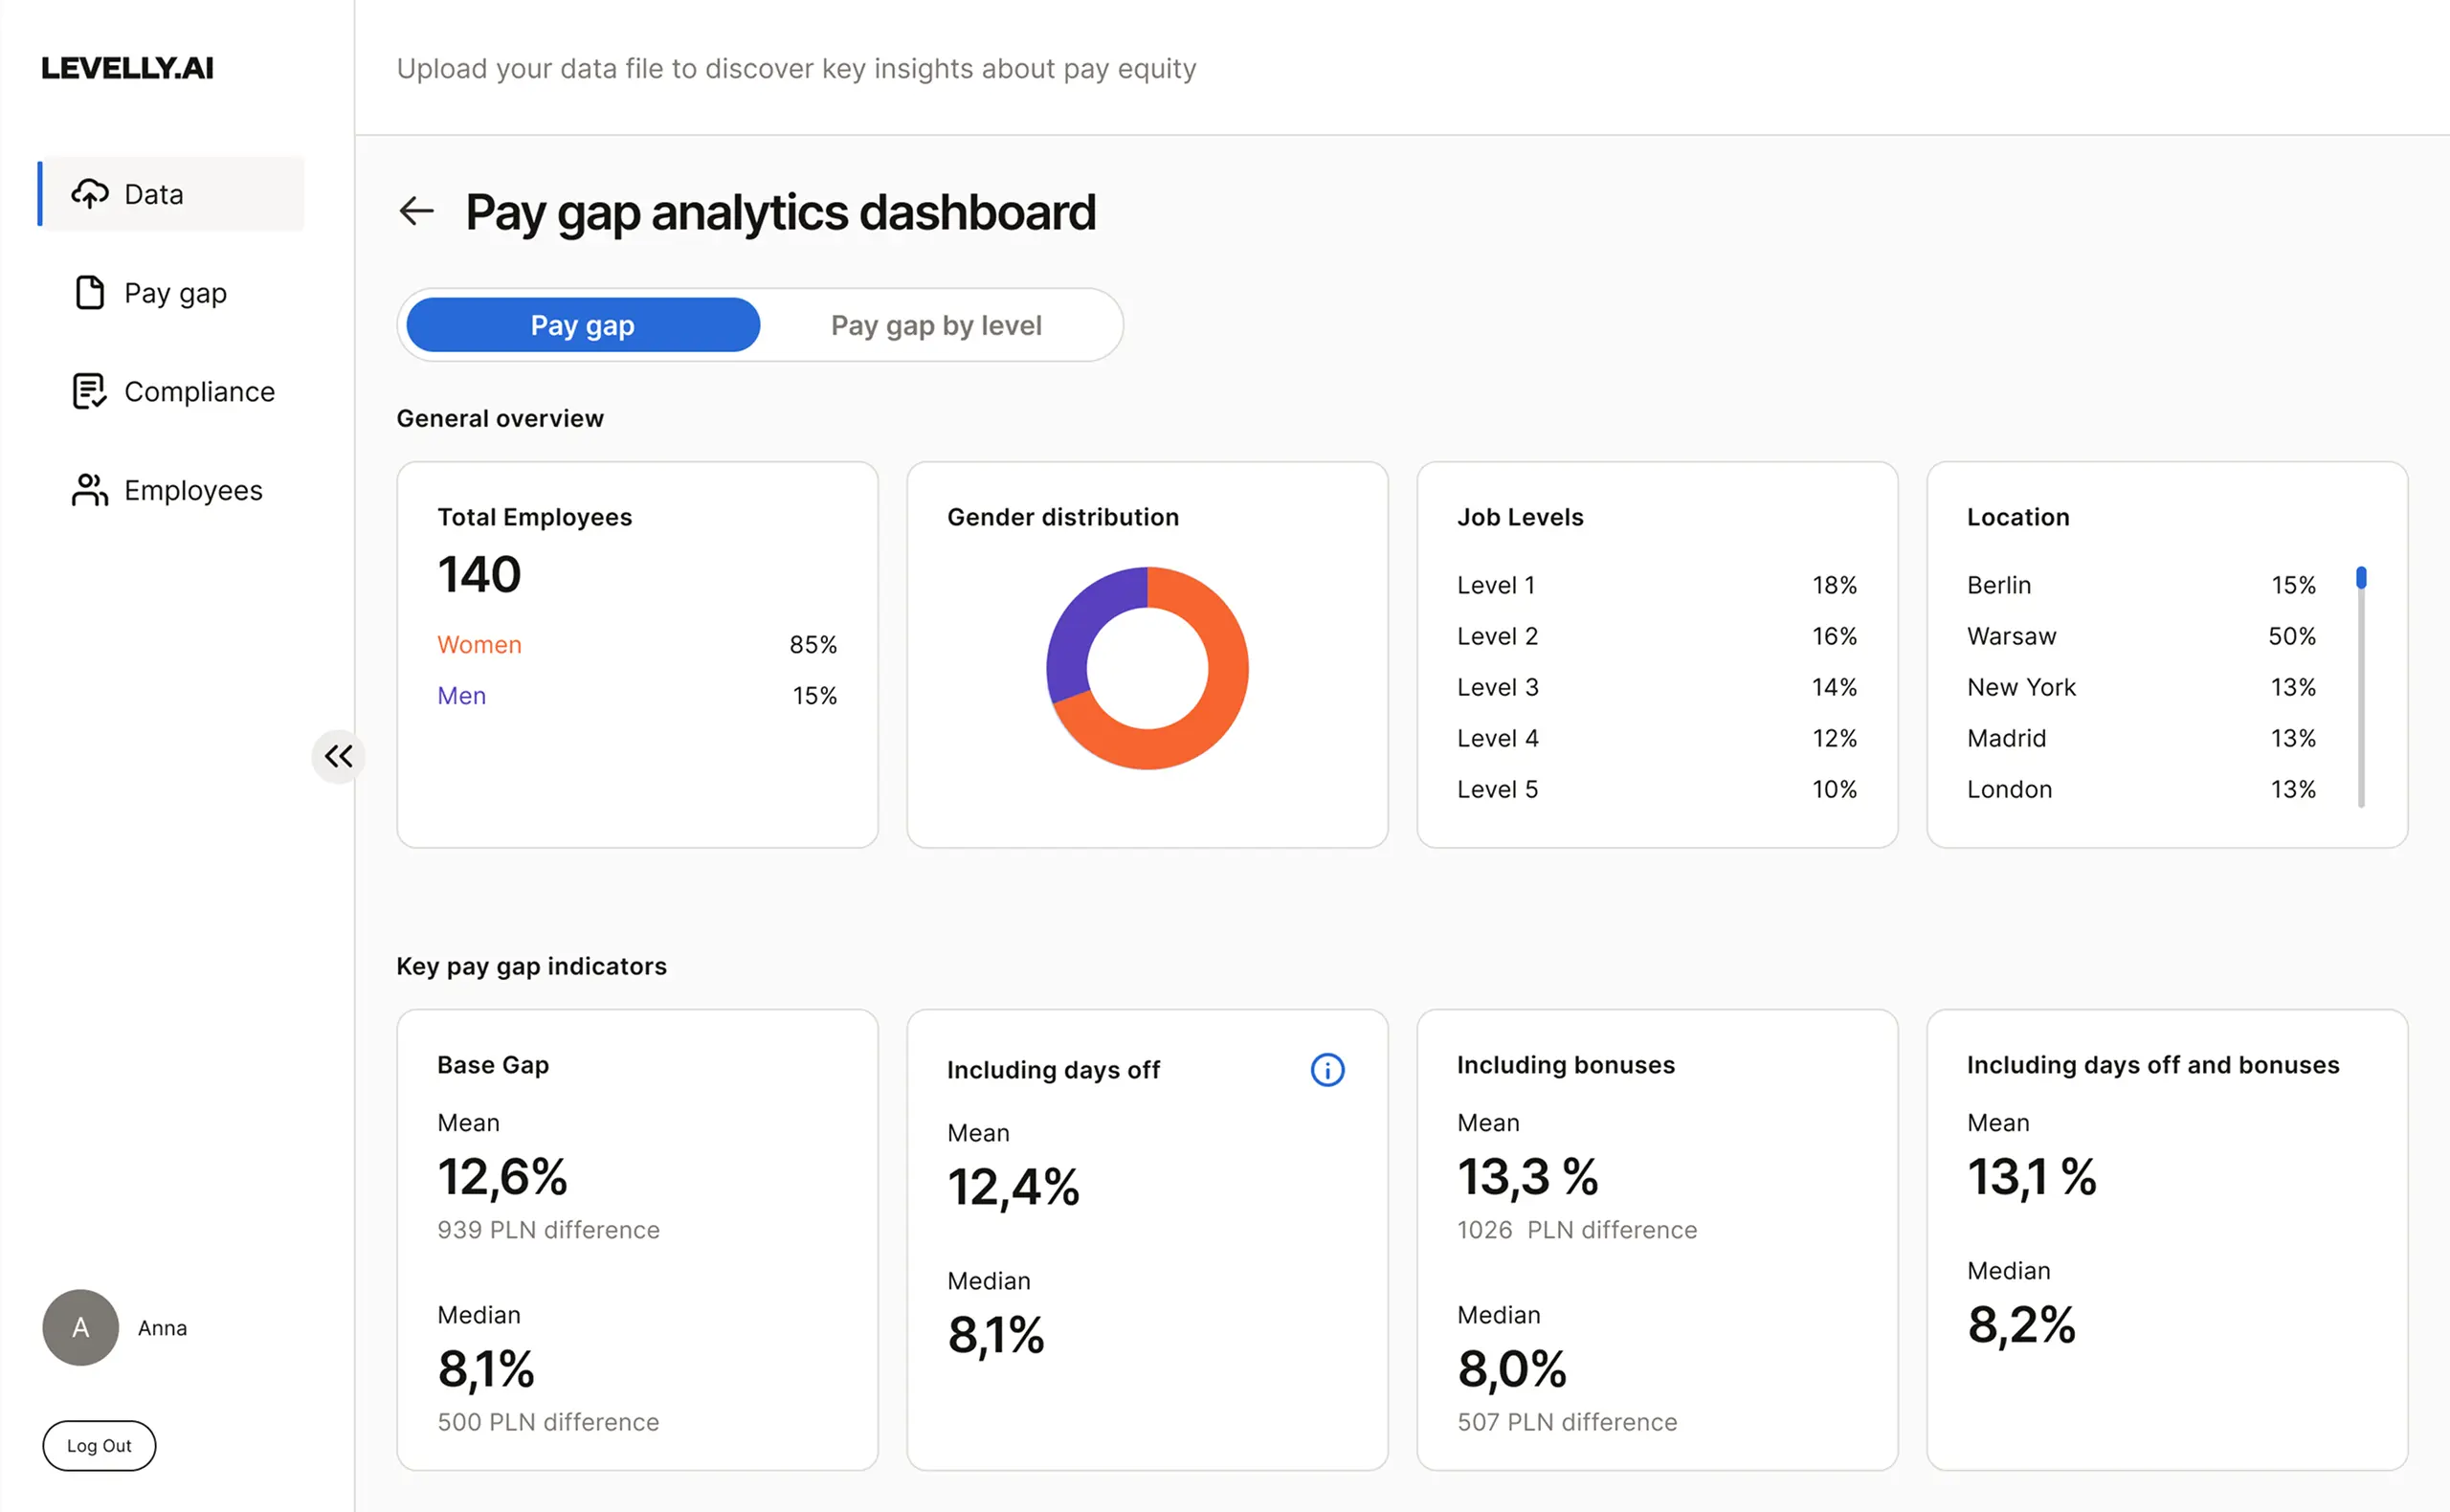Screen dimensions: 2450x1512
Task: Click the Level 3 row
Action: [x=1656, y=687]
